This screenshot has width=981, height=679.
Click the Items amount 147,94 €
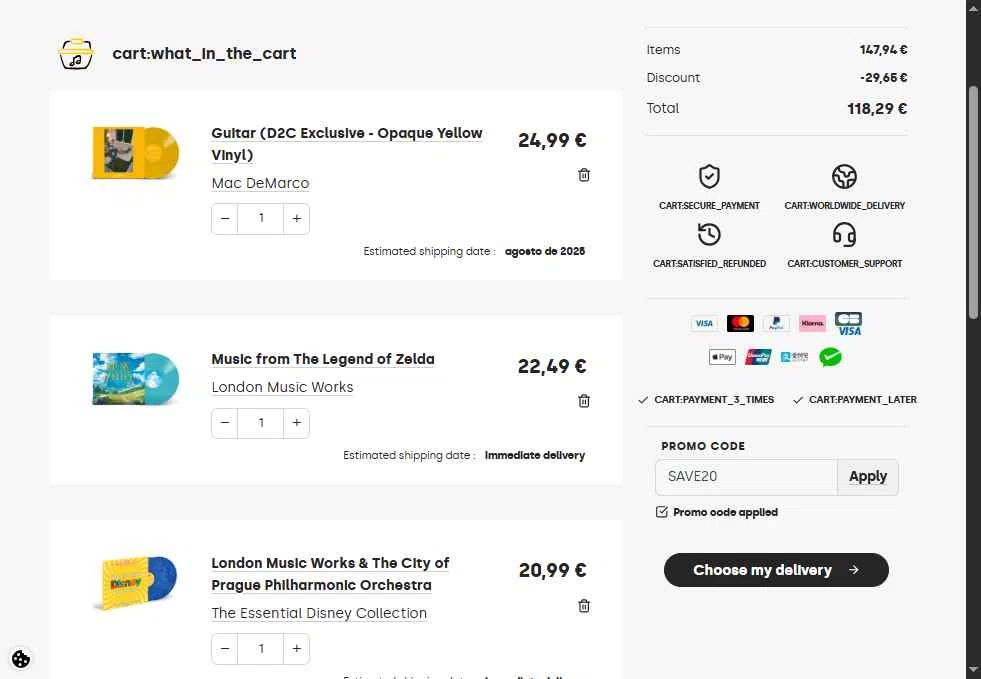883,49
